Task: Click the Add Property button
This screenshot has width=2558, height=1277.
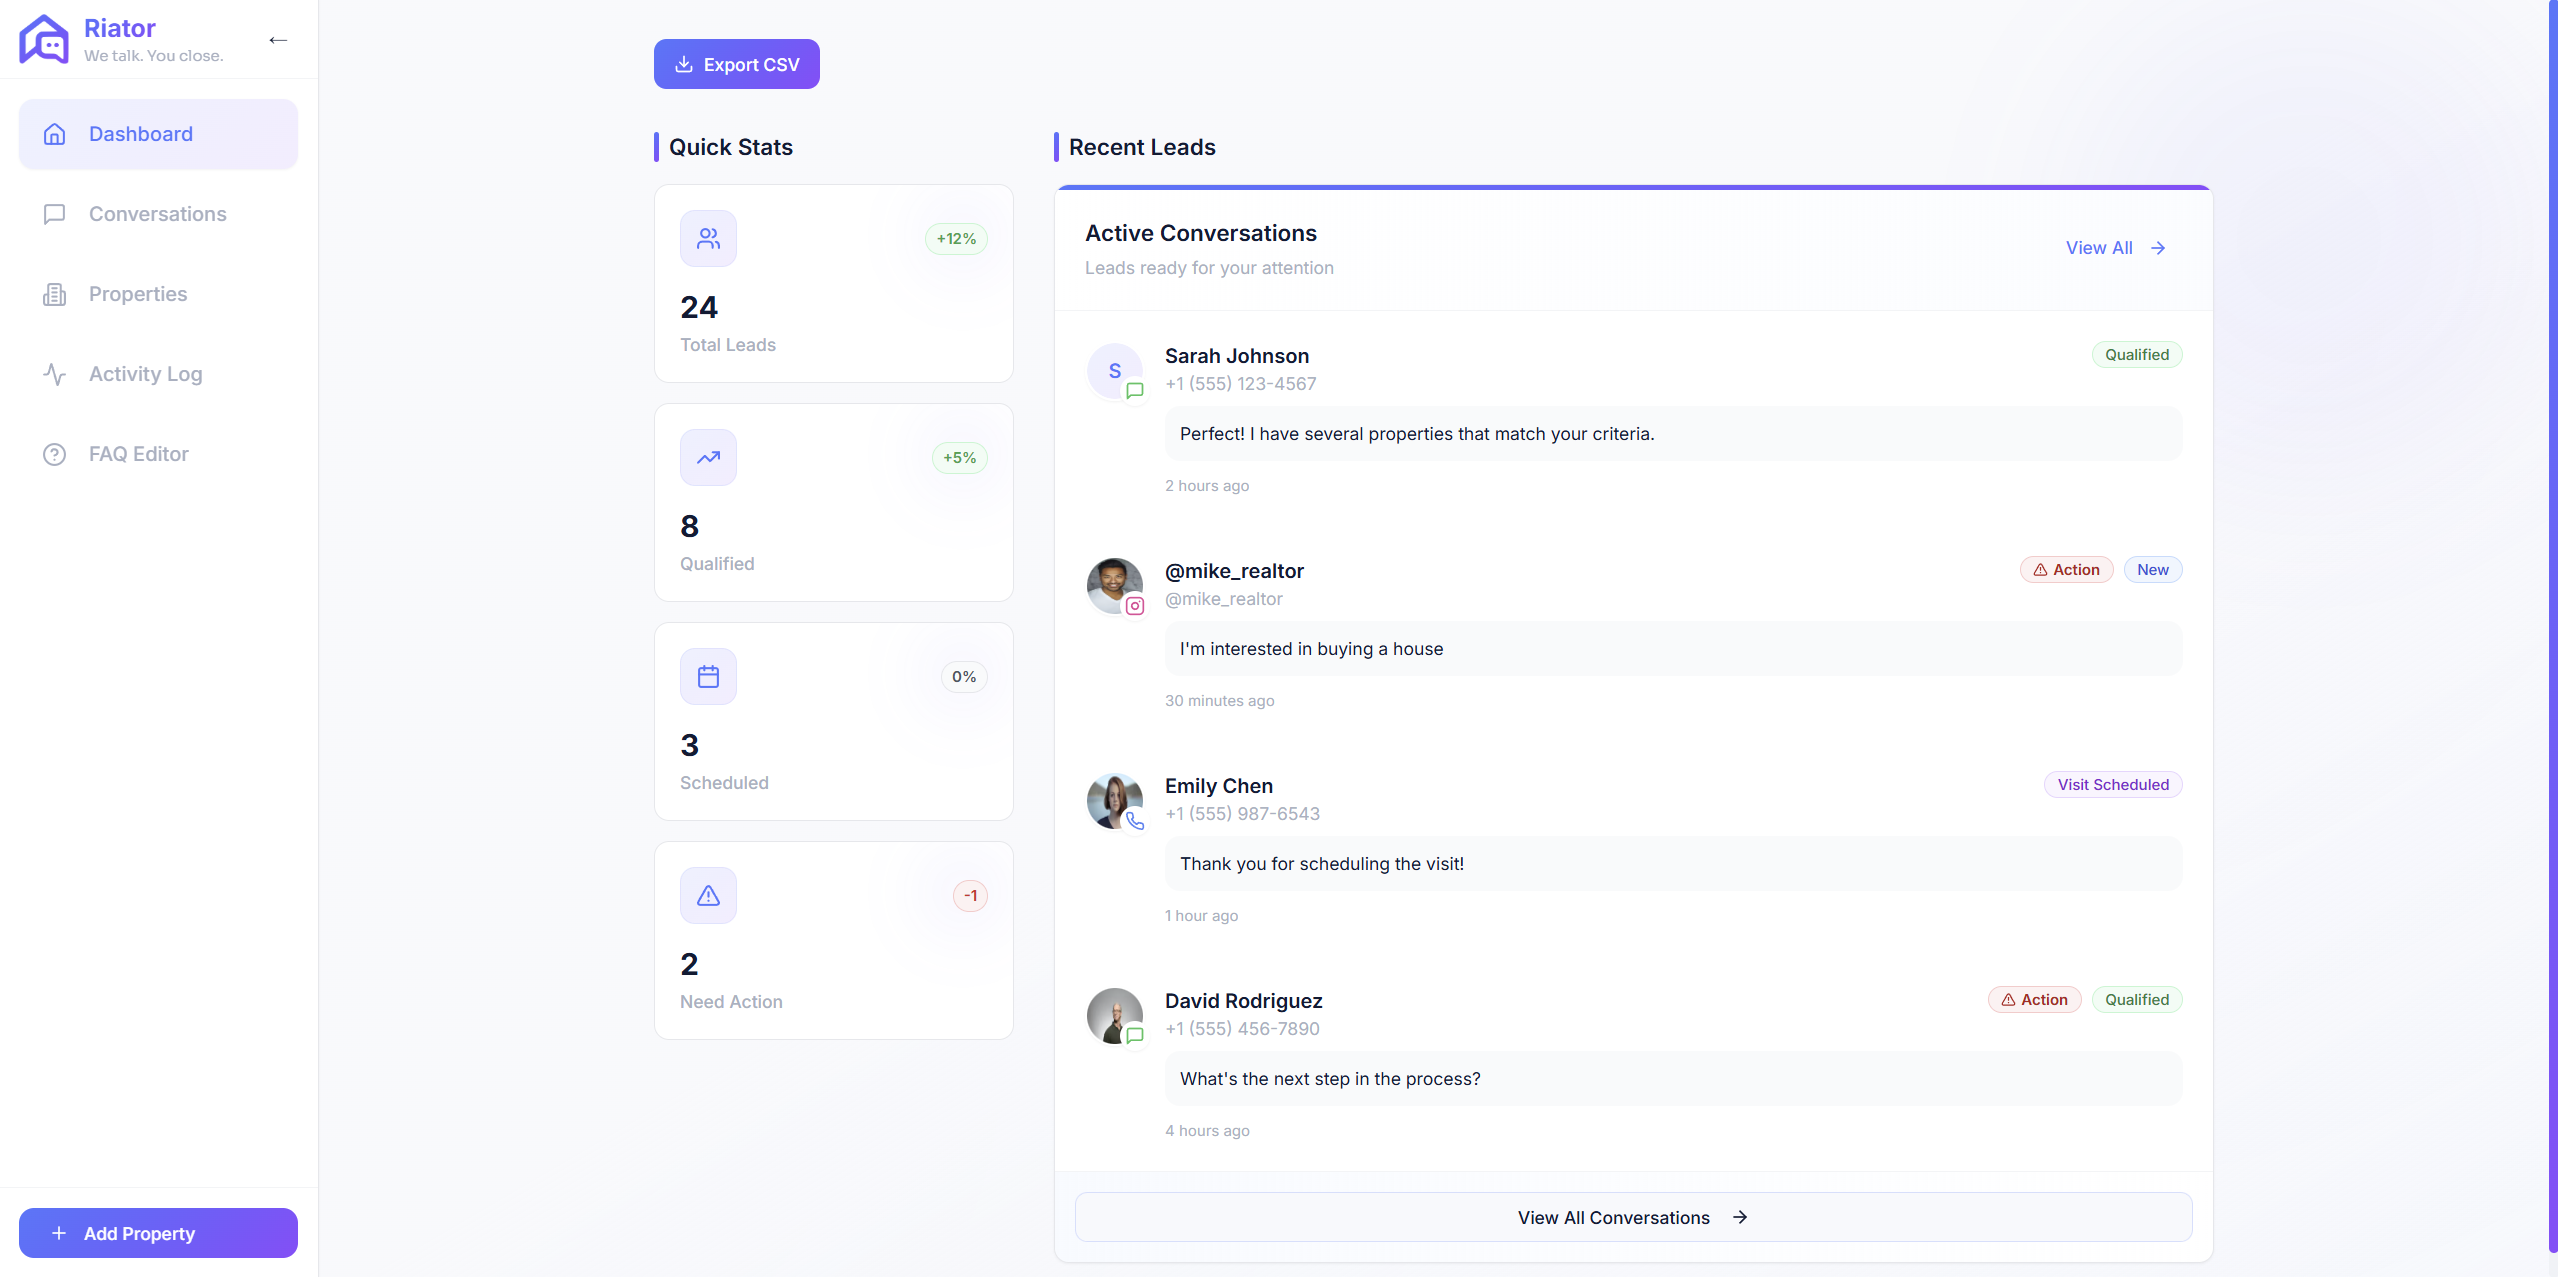Action: coord(158,1233)
